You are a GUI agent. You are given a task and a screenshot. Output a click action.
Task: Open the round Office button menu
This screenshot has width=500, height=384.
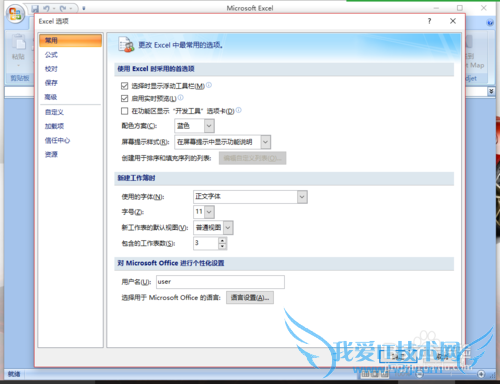[15, 14]
